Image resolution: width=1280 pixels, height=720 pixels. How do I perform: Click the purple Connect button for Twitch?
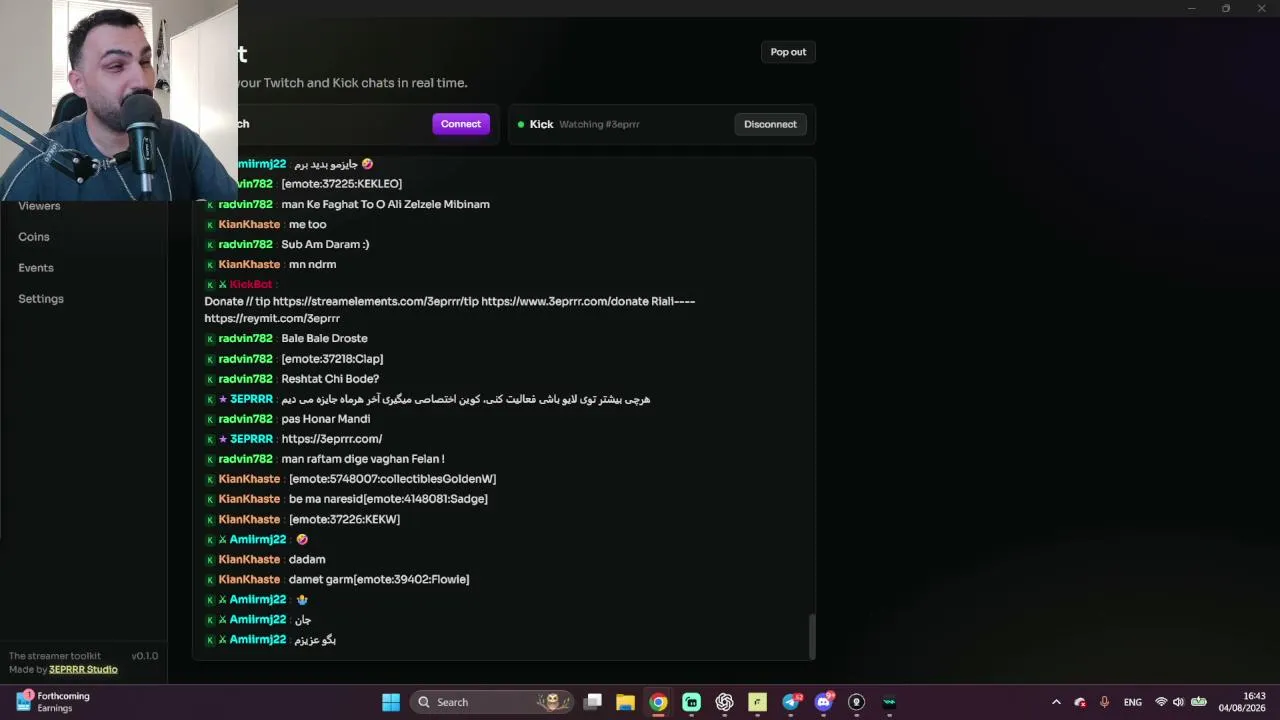point(461,124)
